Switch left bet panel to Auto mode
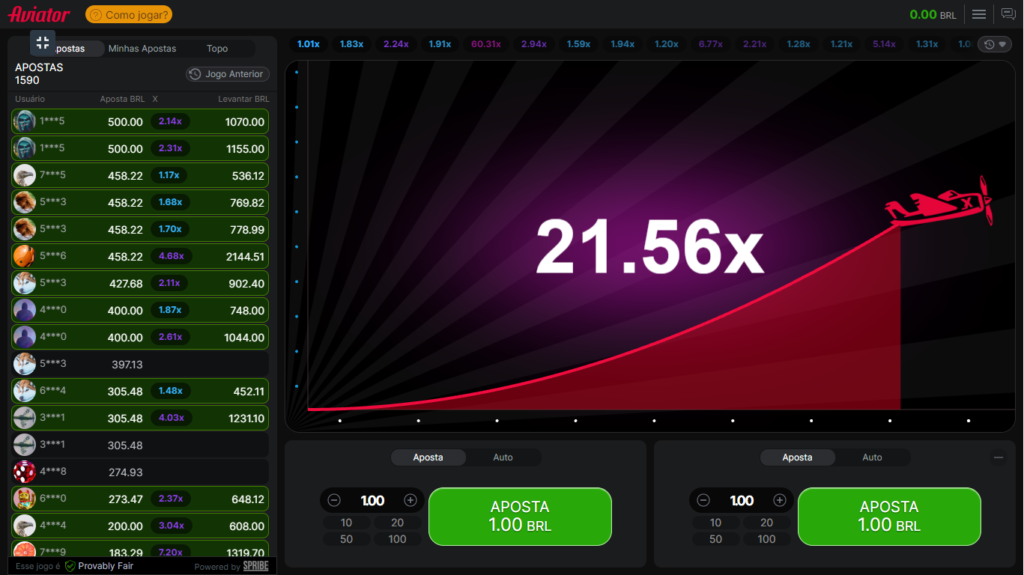1024x575 pixels. [503, 457]
